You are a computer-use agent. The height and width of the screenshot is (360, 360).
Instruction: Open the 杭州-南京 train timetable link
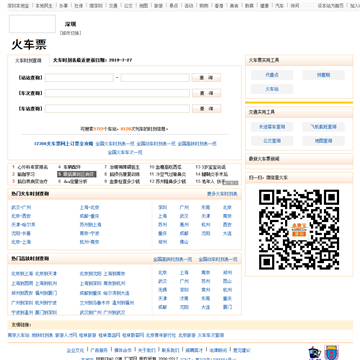pyautogui.click(x=89, y=242)
